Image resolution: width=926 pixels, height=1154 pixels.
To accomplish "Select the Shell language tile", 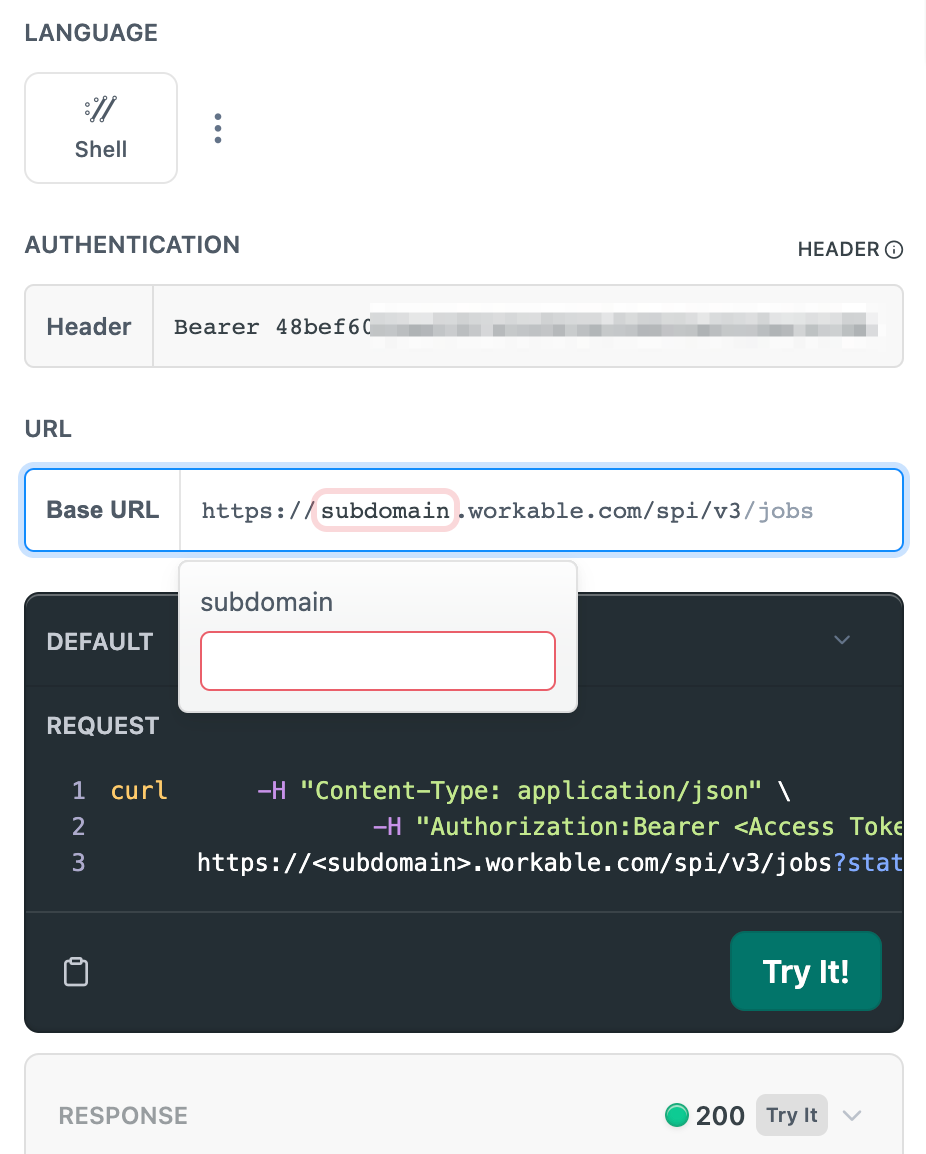I will click(x=101, y=128).
